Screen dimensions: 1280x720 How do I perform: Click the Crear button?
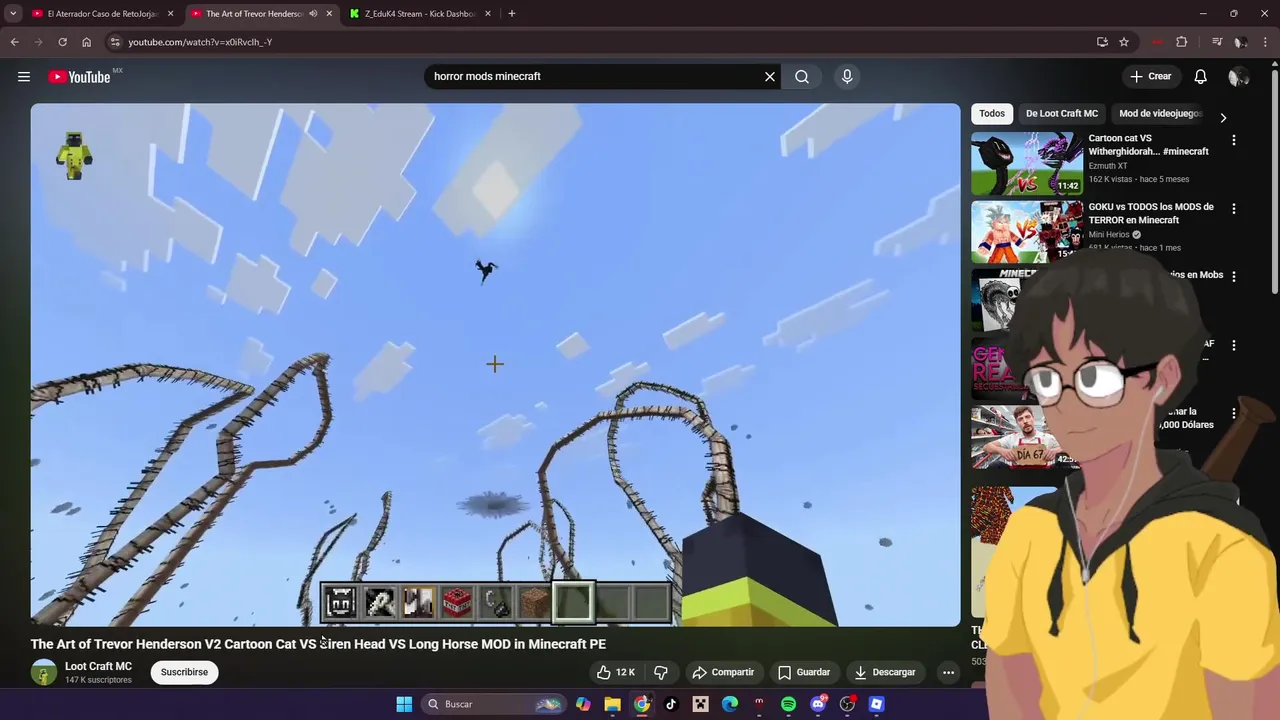pyautogui.click(x=1151, y=77)
